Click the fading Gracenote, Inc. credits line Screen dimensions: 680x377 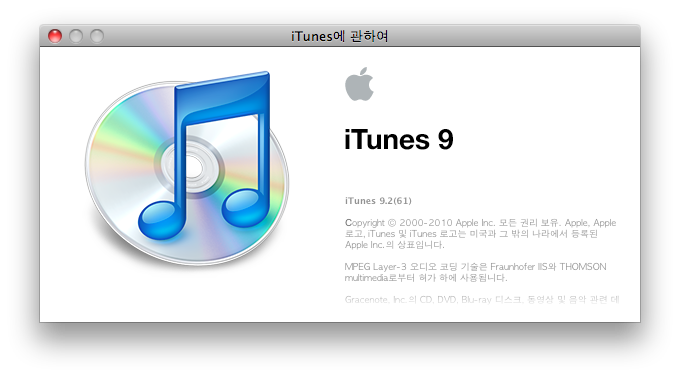[x=482, y=299]
